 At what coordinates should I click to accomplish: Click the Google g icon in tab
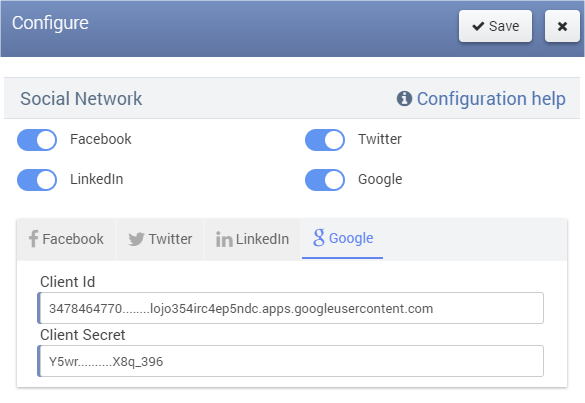click(x=319, y=238)
